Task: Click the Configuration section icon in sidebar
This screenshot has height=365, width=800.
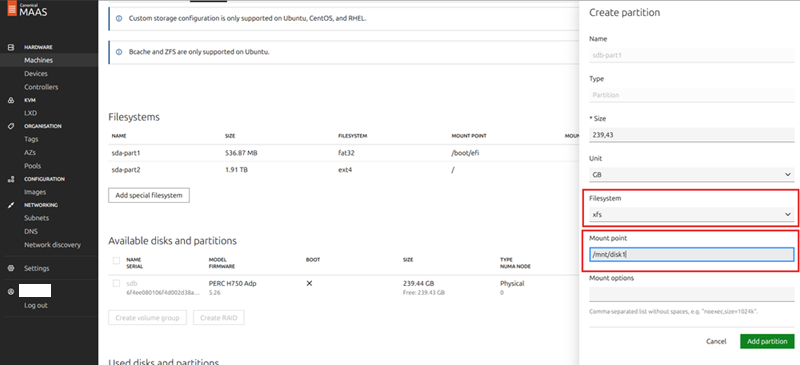Action: pos(11,179)
